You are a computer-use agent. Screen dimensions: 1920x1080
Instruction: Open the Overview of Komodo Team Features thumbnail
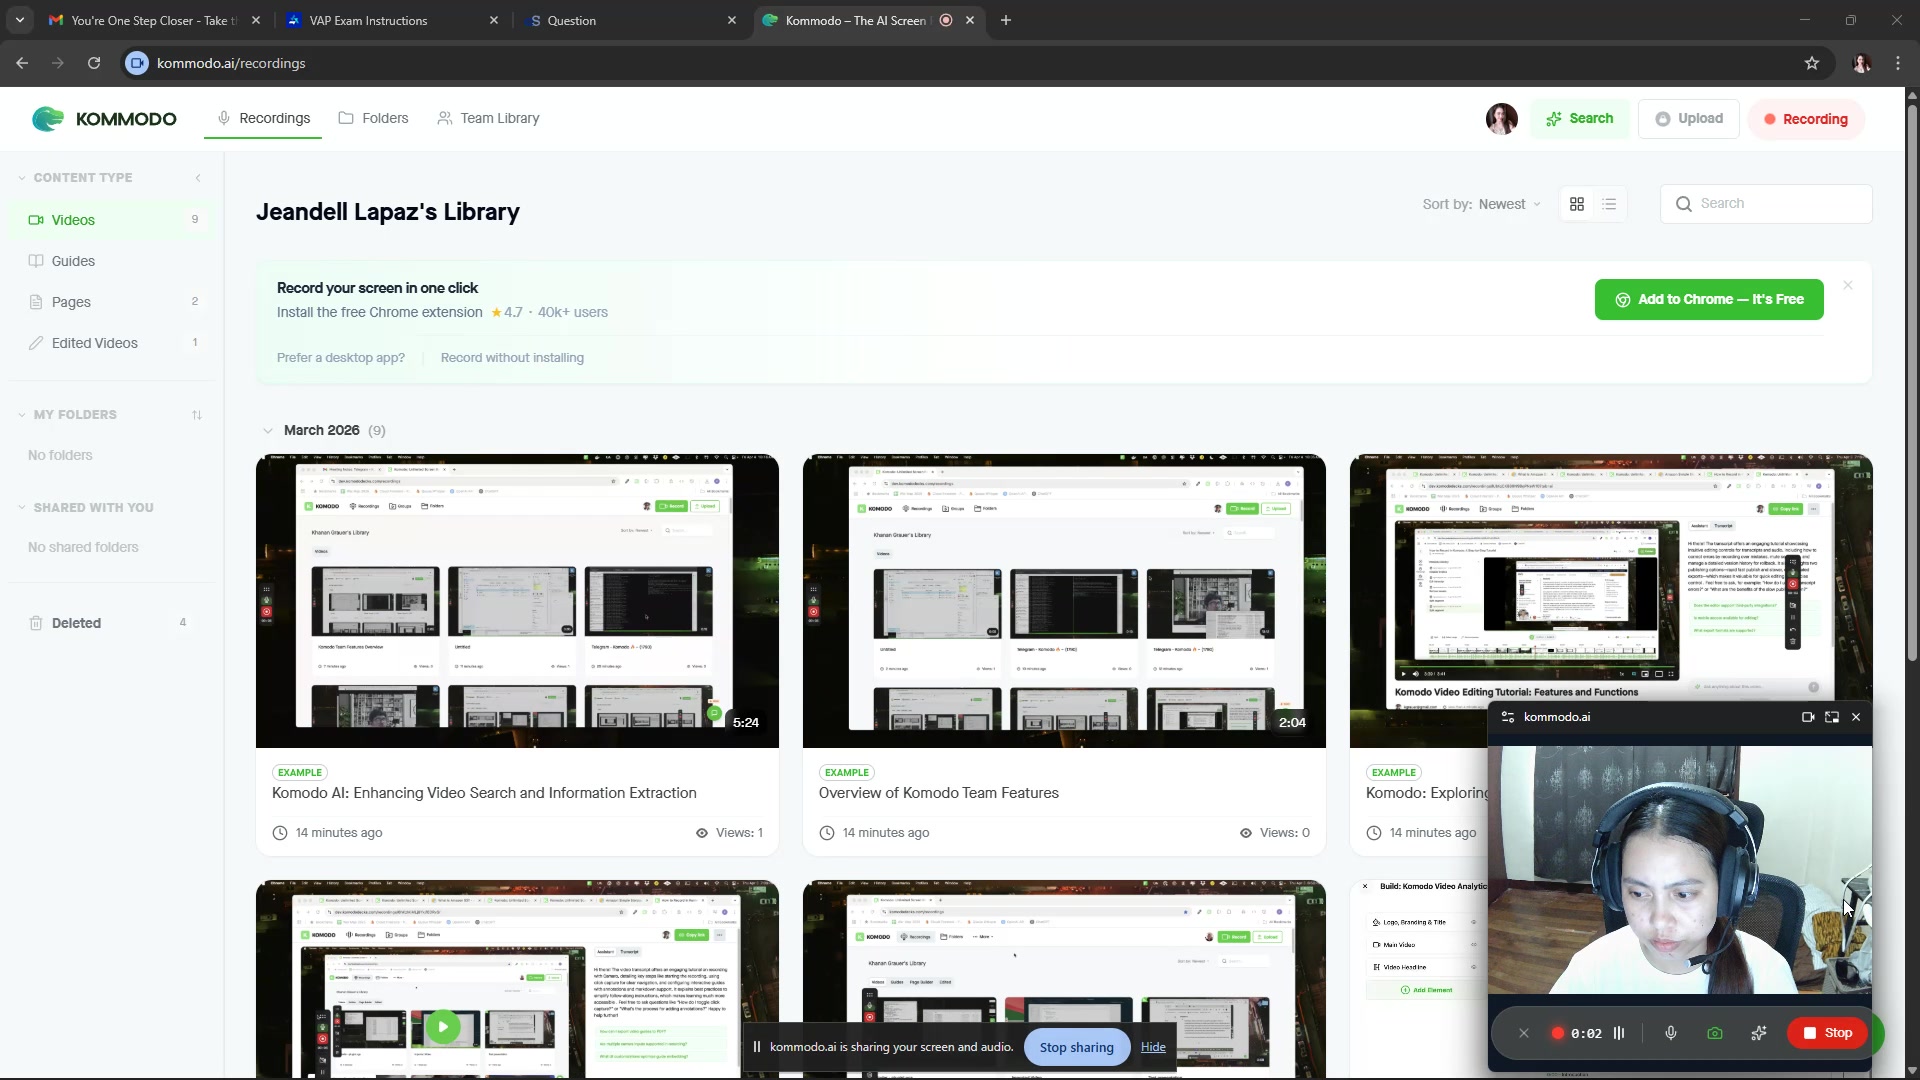pos(1064,601)
